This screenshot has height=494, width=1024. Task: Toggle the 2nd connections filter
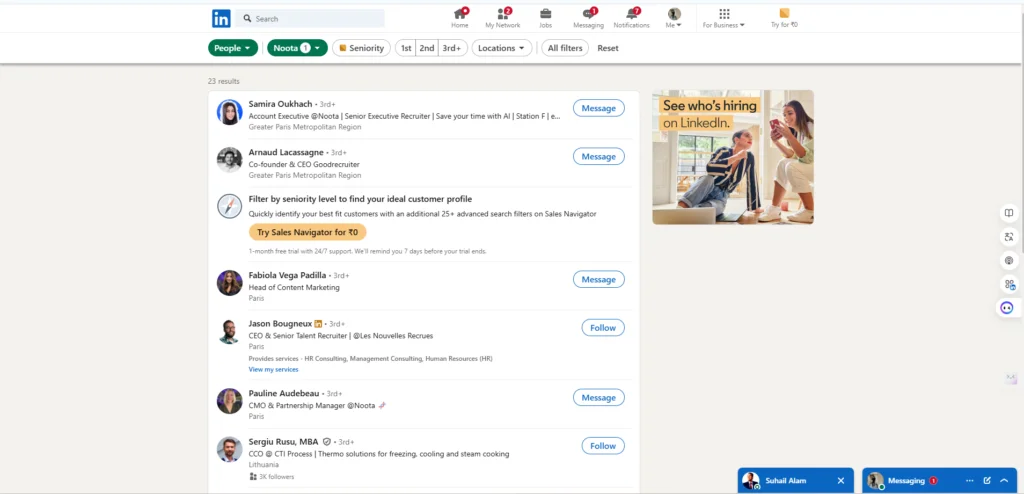pos(427,48)
